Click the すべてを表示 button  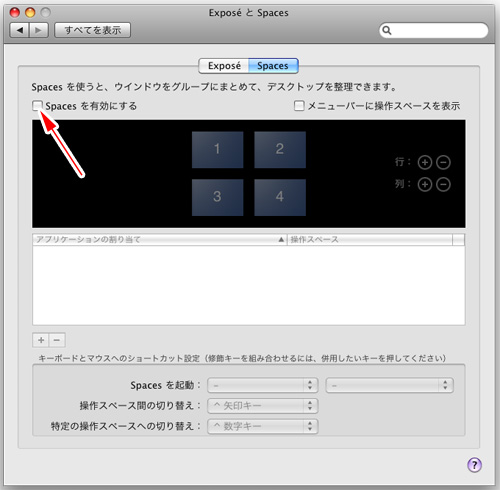92,30
